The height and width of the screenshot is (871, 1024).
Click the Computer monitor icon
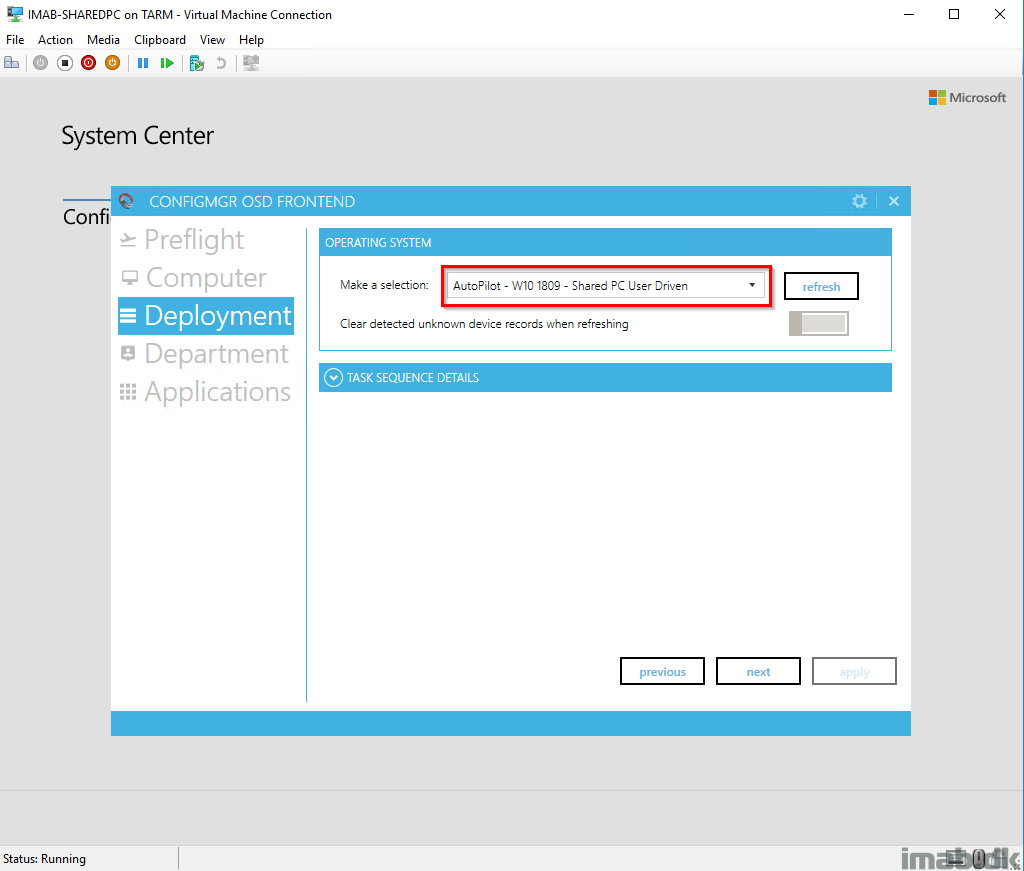129,278
